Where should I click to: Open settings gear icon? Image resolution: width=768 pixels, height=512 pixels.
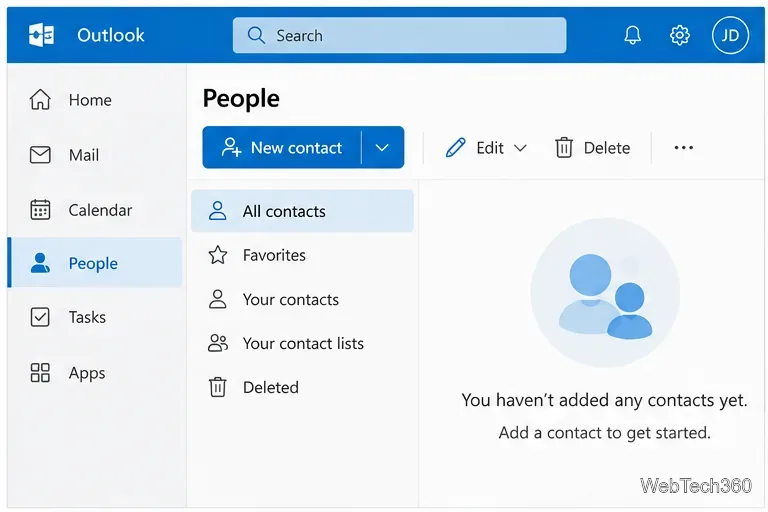[679, 35]
